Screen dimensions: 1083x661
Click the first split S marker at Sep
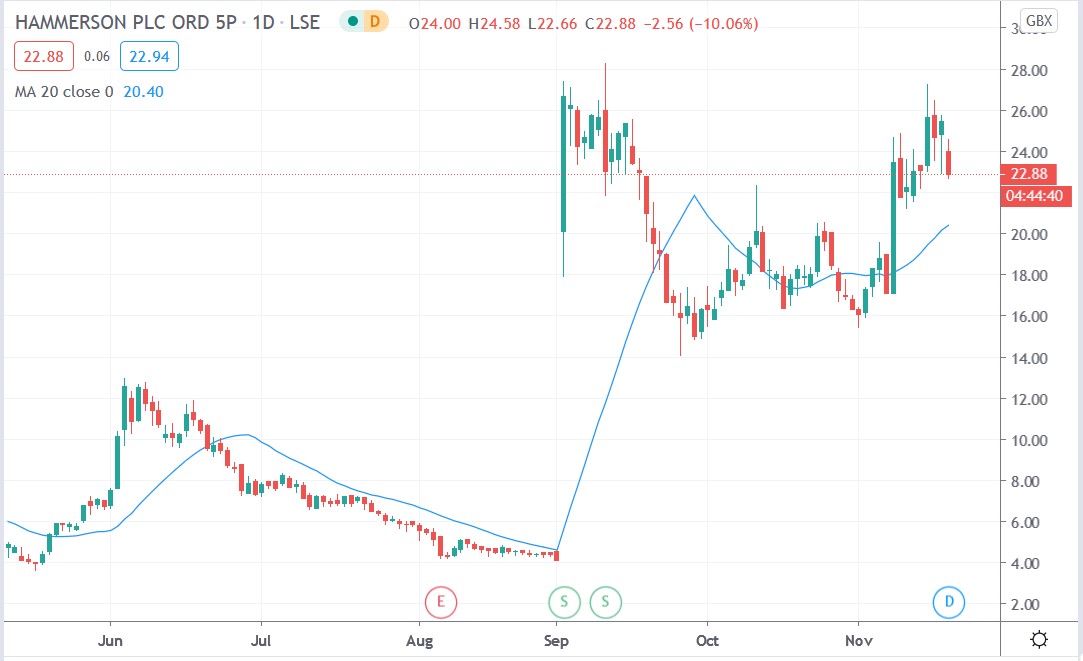coord(564,602)
